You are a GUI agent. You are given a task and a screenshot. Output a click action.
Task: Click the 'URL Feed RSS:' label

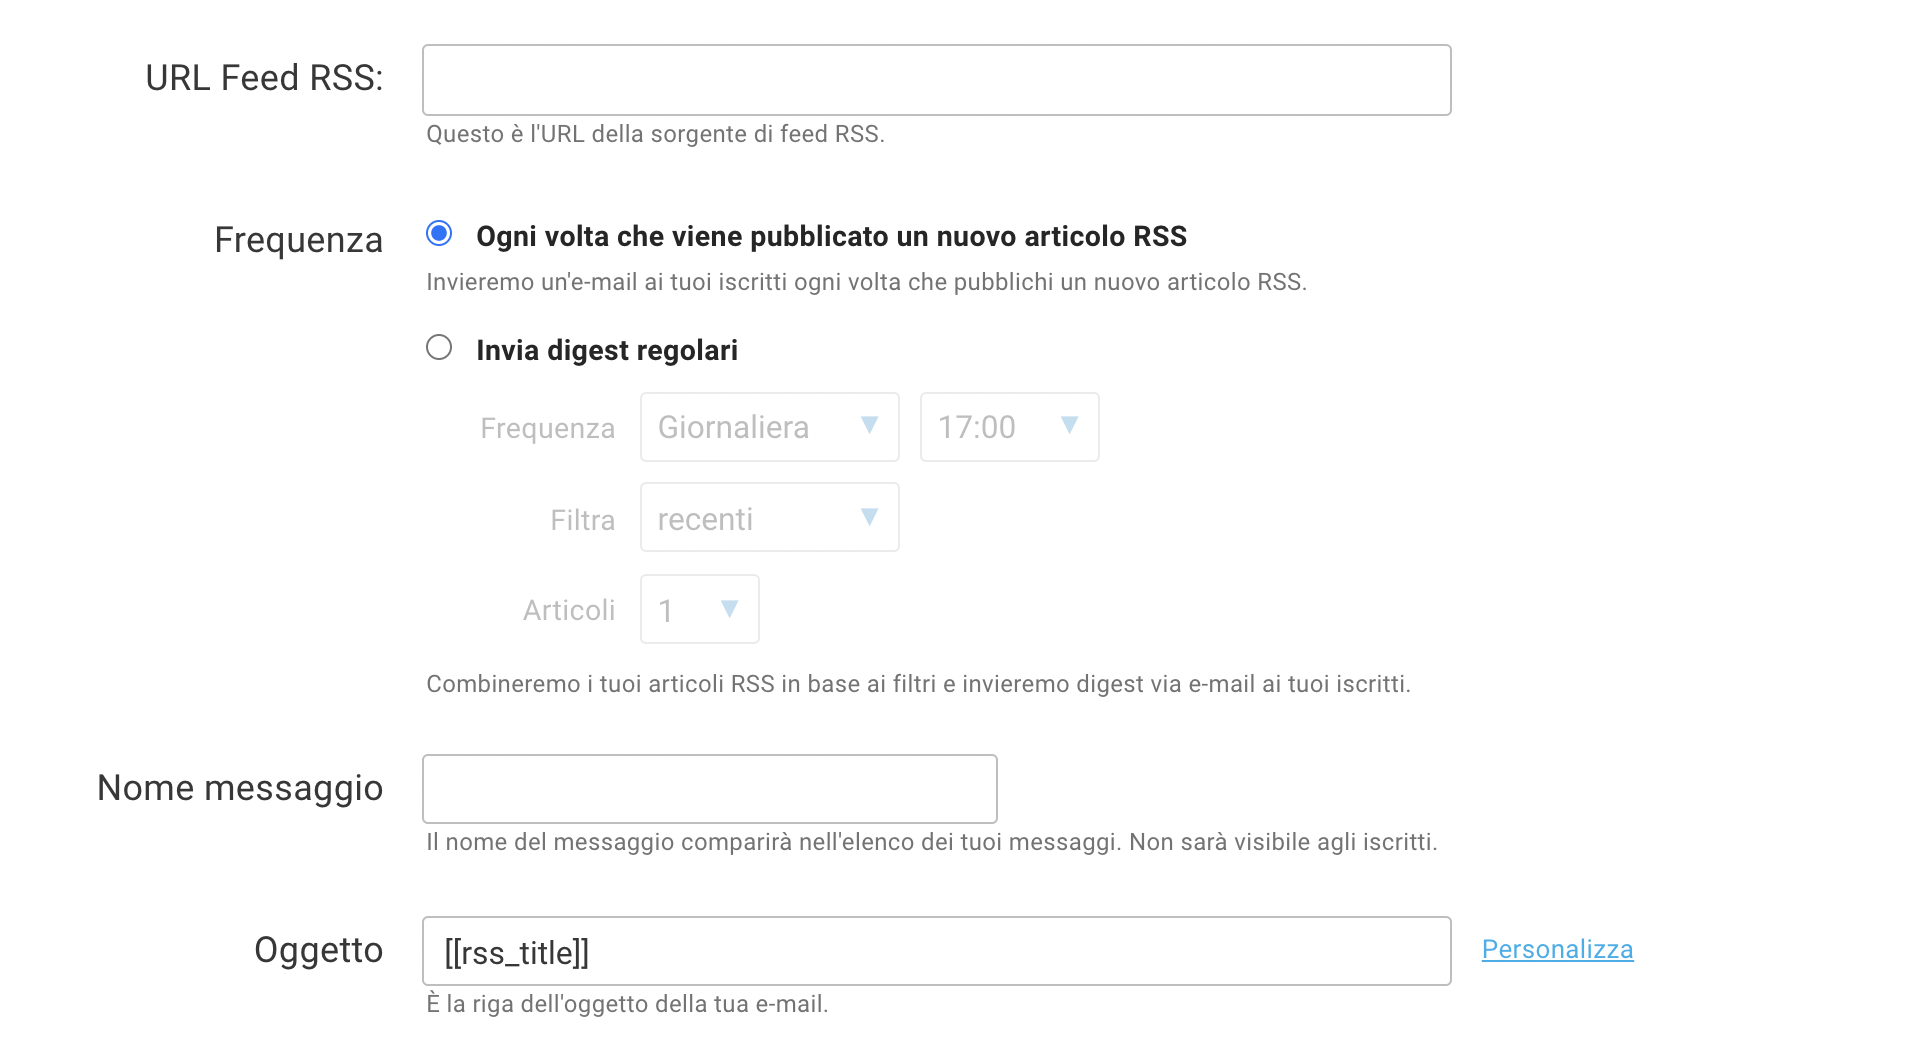[264, 78]
